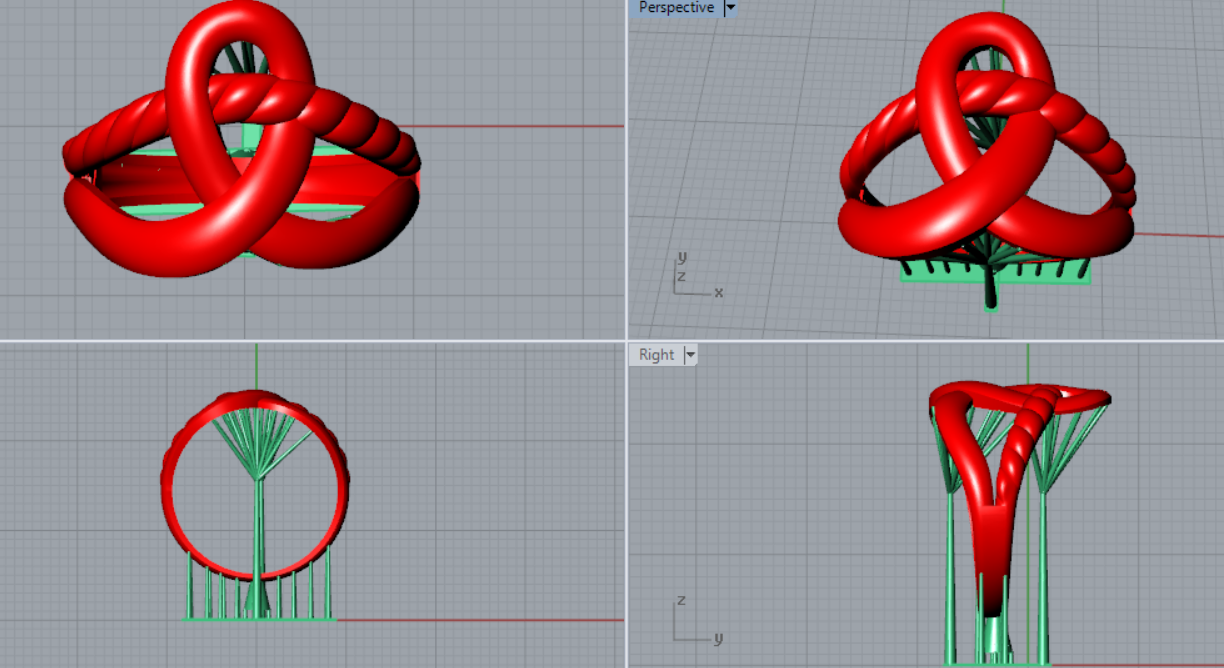Click the Right viewport title label
This screenshot has width=1224, height=668.
[656, 355]
